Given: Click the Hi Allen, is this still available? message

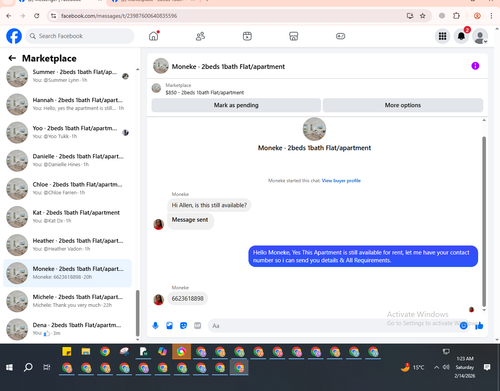Looking at the screenshot, I should (x=209, y=205).
